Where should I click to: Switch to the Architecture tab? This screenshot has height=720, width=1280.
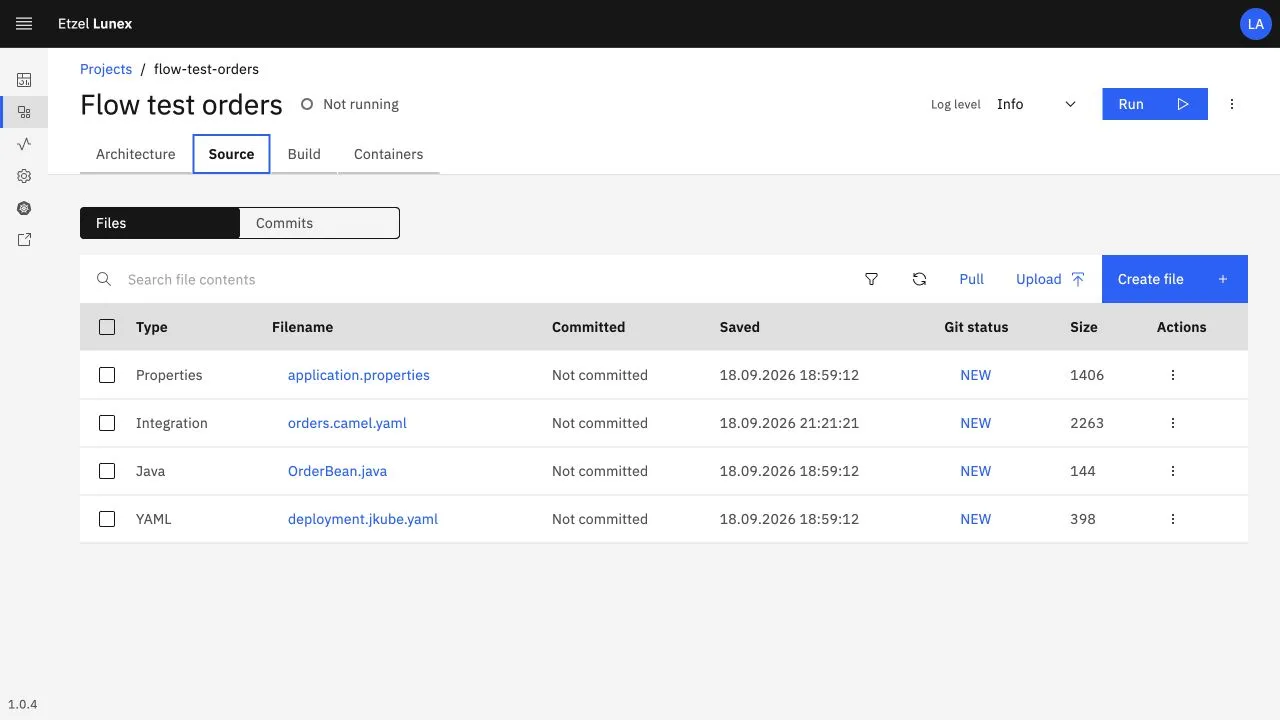(x=136, y=154)
